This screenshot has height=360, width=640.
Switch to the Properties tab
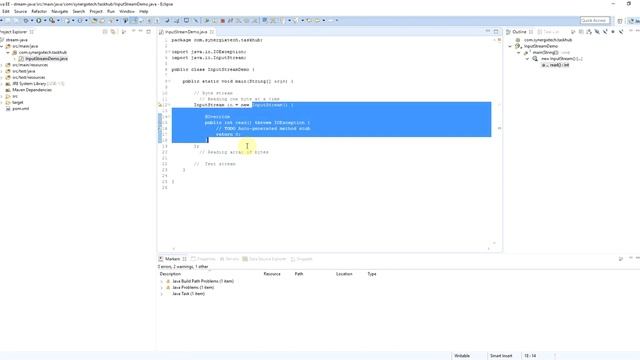coord(203,259)
